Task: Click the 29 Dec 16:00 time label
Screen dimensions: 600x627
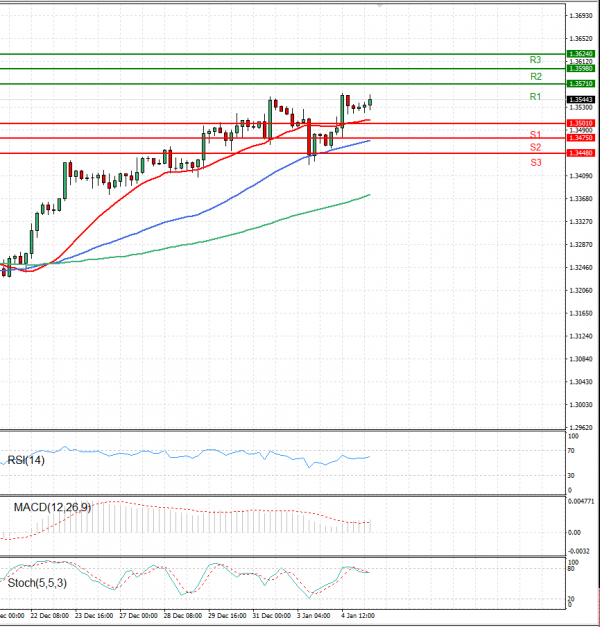Action: (227, 615)
